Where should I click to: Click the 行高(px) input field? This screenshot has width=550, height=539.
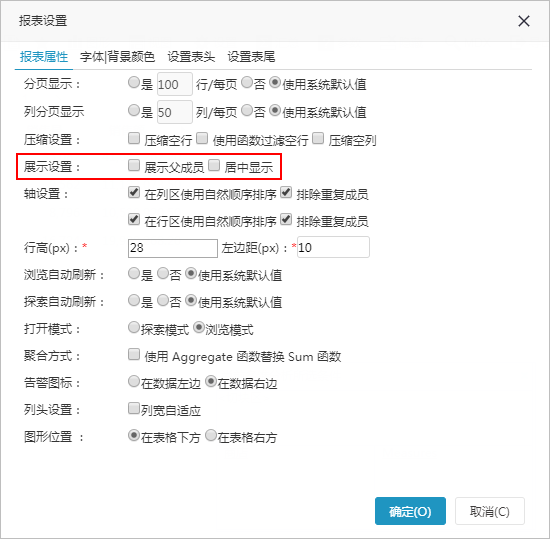click(173, 248)
